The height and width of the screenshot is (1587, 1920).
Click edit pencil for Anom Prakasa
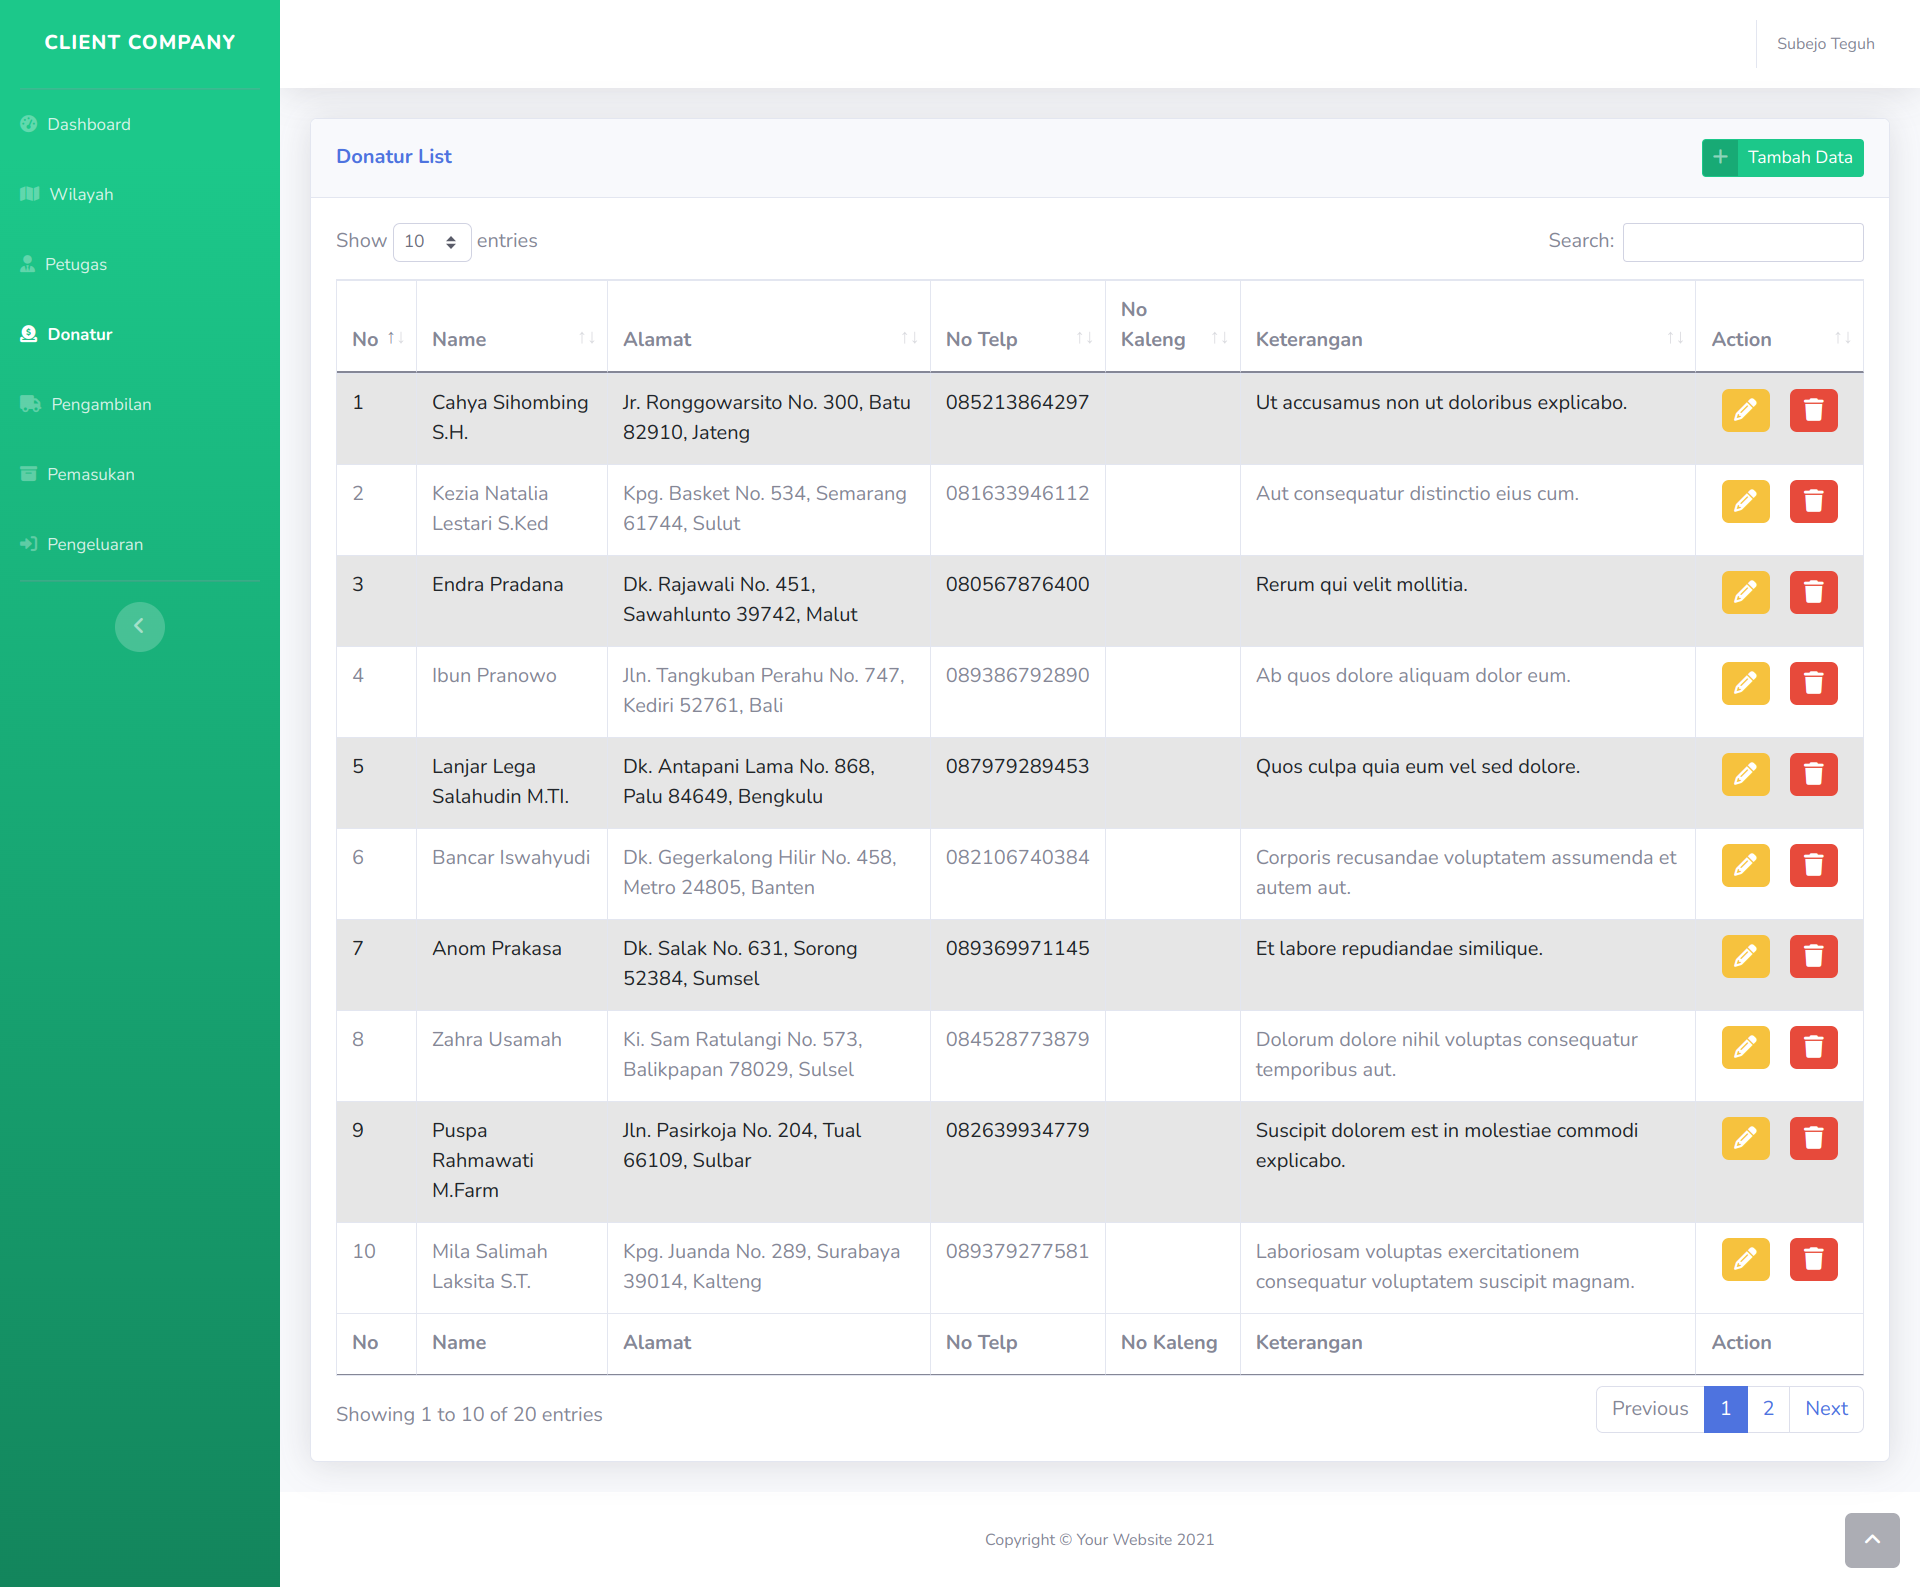(x=1745, y=956)
